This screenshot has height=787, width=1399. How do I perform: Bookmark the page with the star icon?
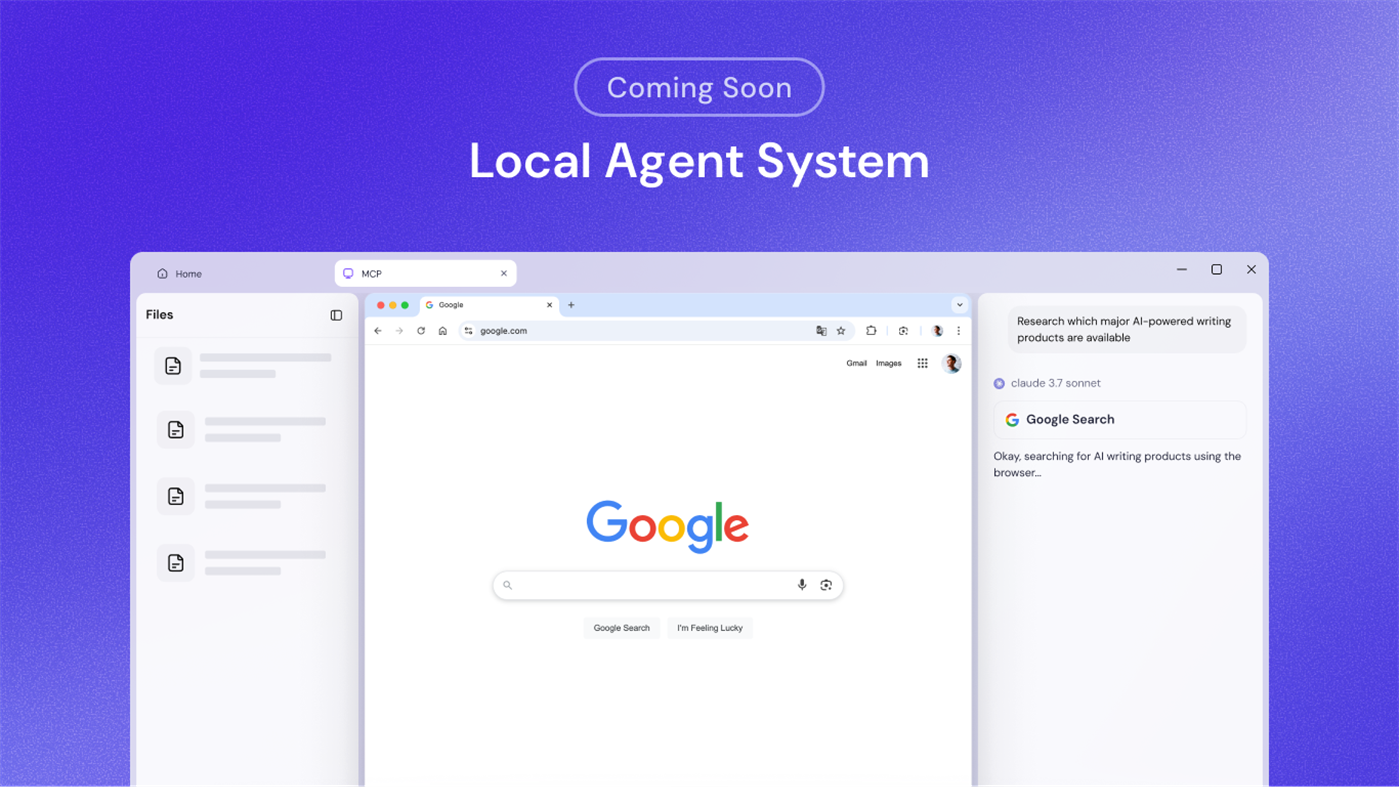pos(841,331)
